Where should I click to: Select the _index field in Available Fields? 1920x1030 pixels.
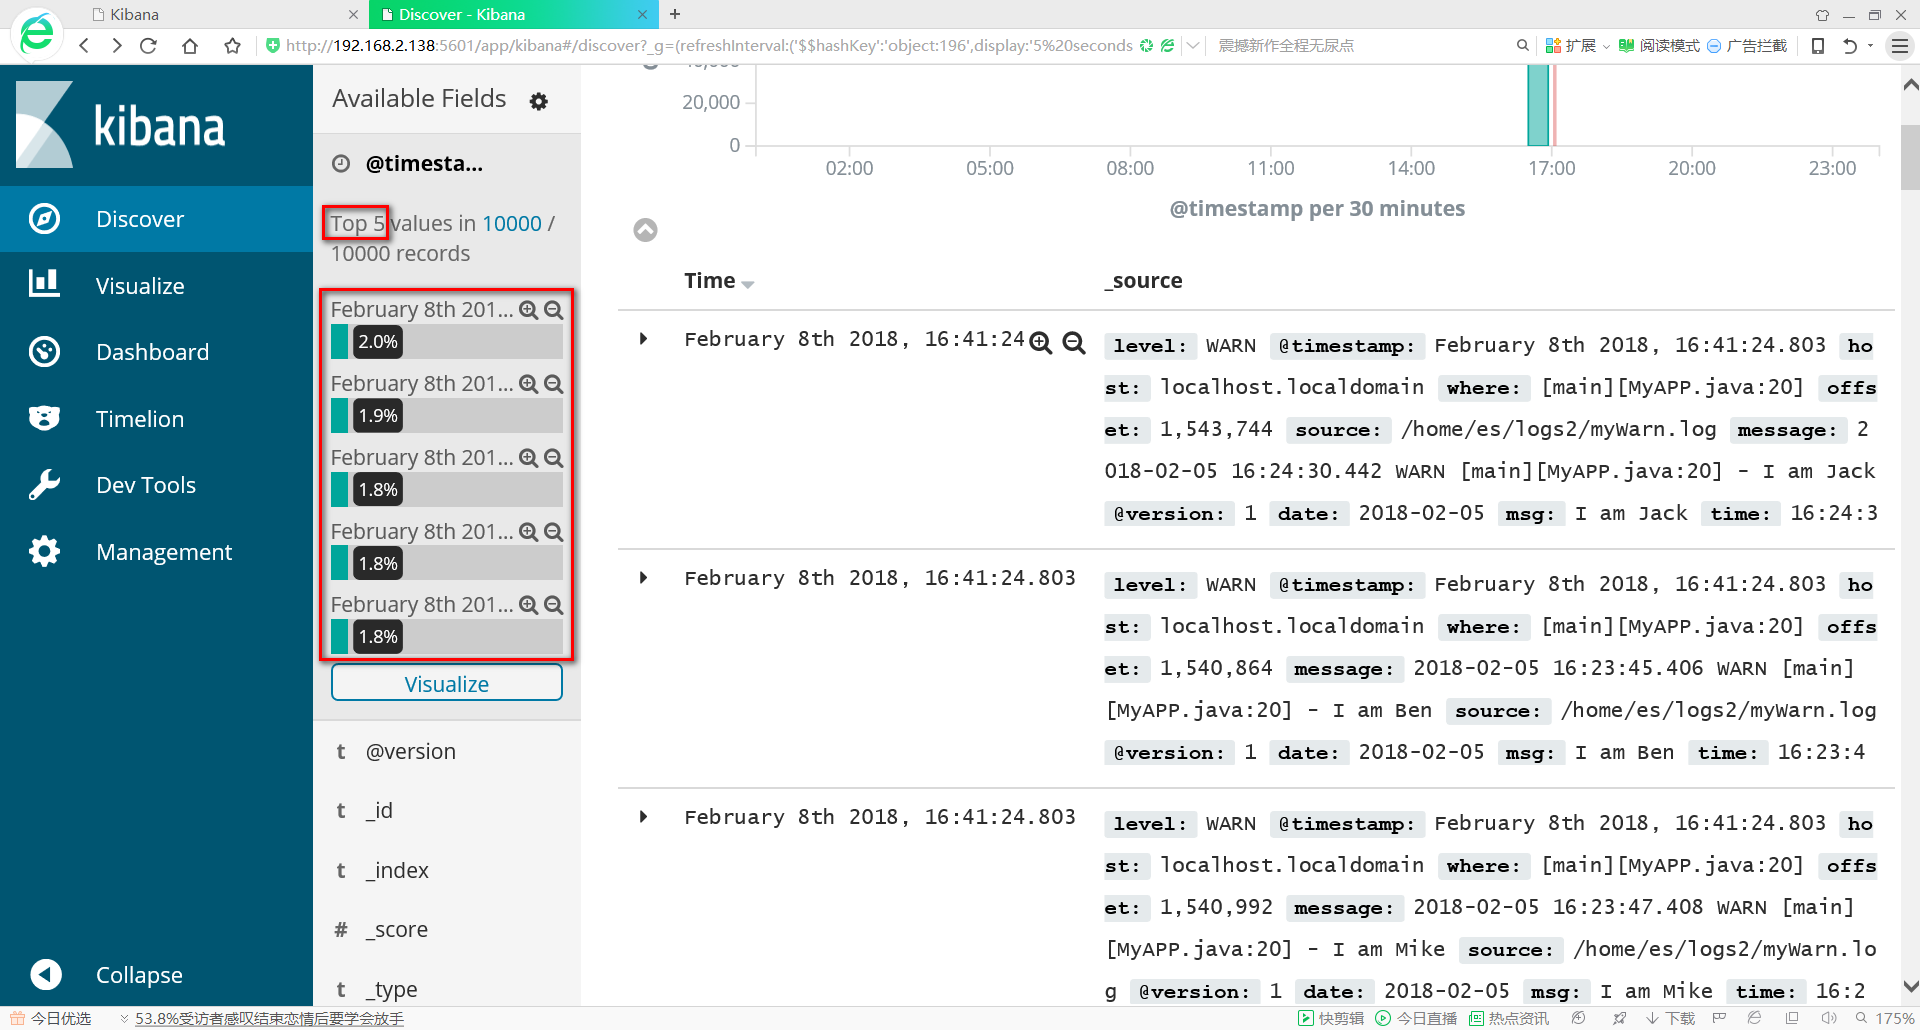tap(397, 870)
